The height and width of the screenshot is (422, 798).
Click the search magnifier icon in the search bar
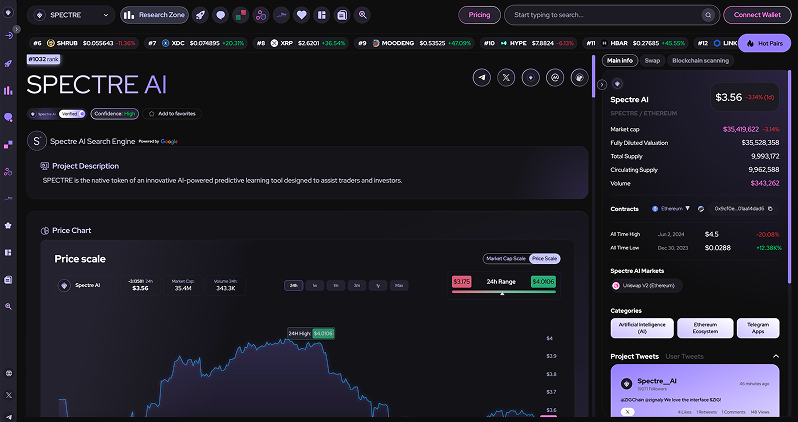point(708,15)
